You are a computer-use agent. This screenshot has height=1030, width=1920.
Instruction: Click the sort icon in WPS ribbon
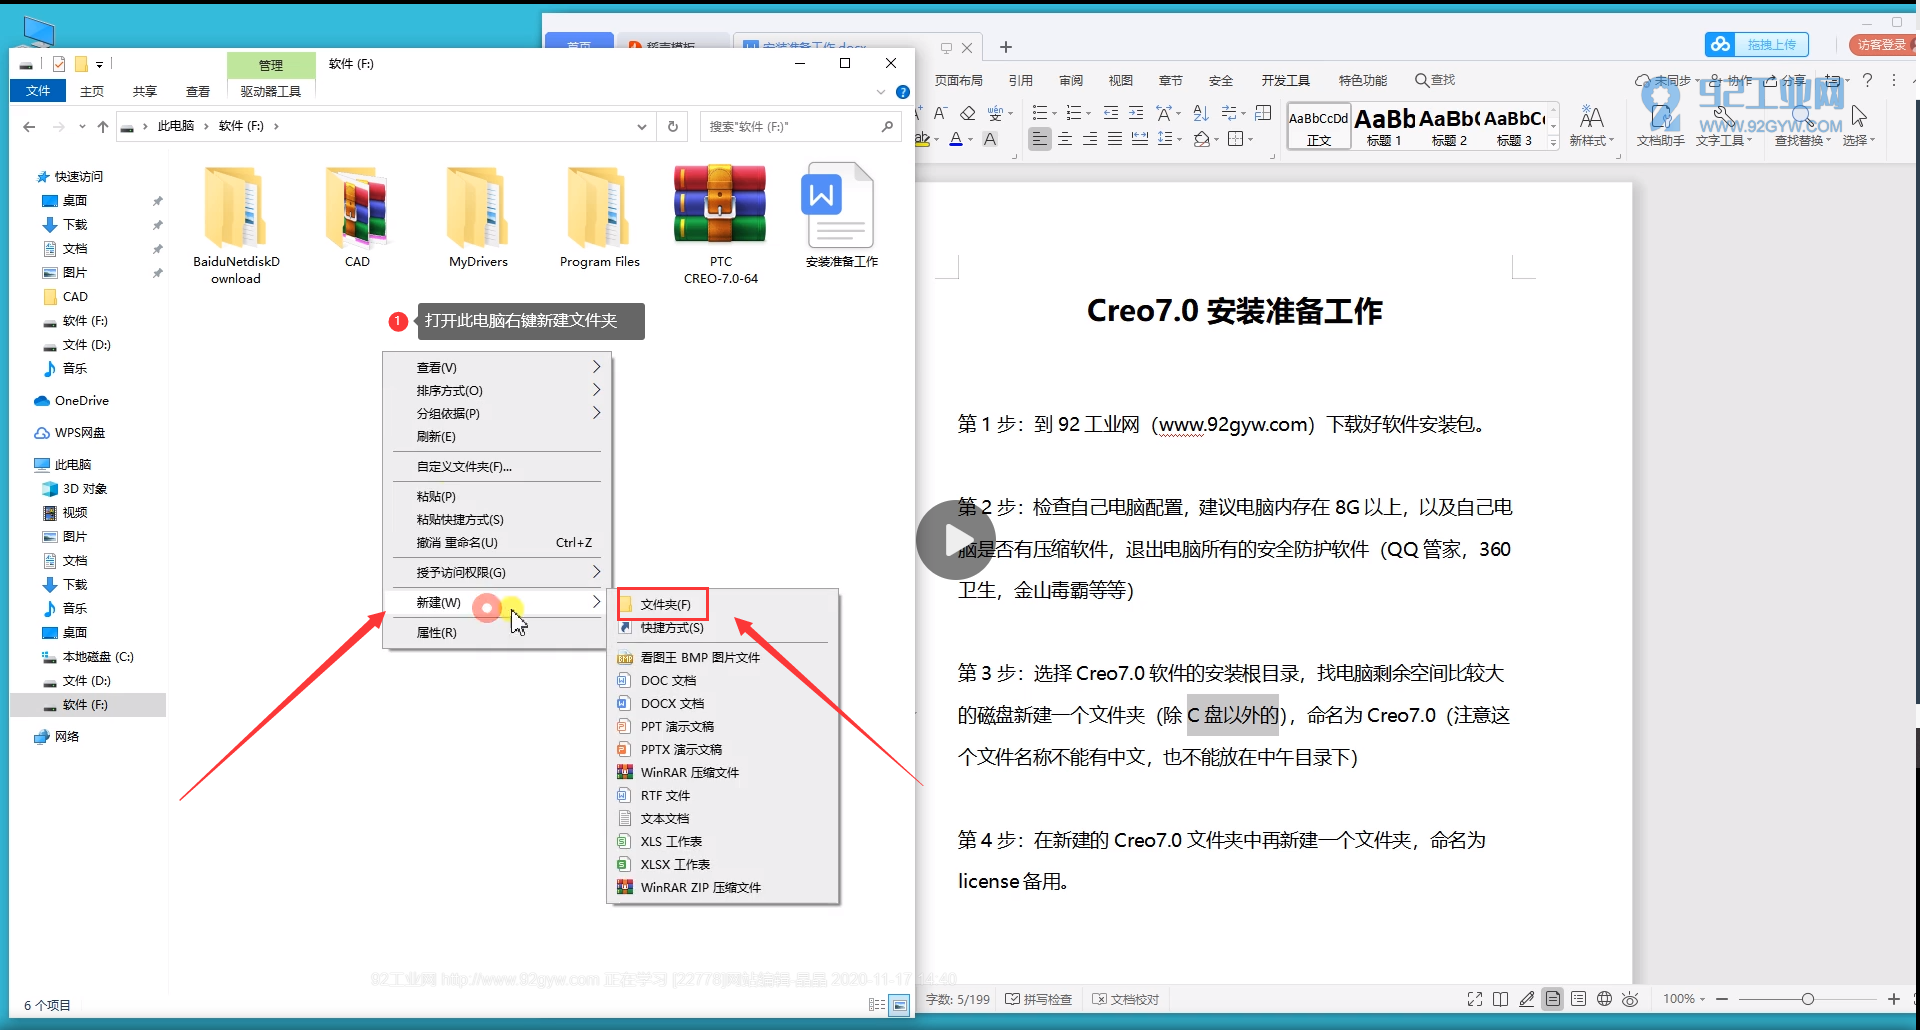pos(1201,113)
